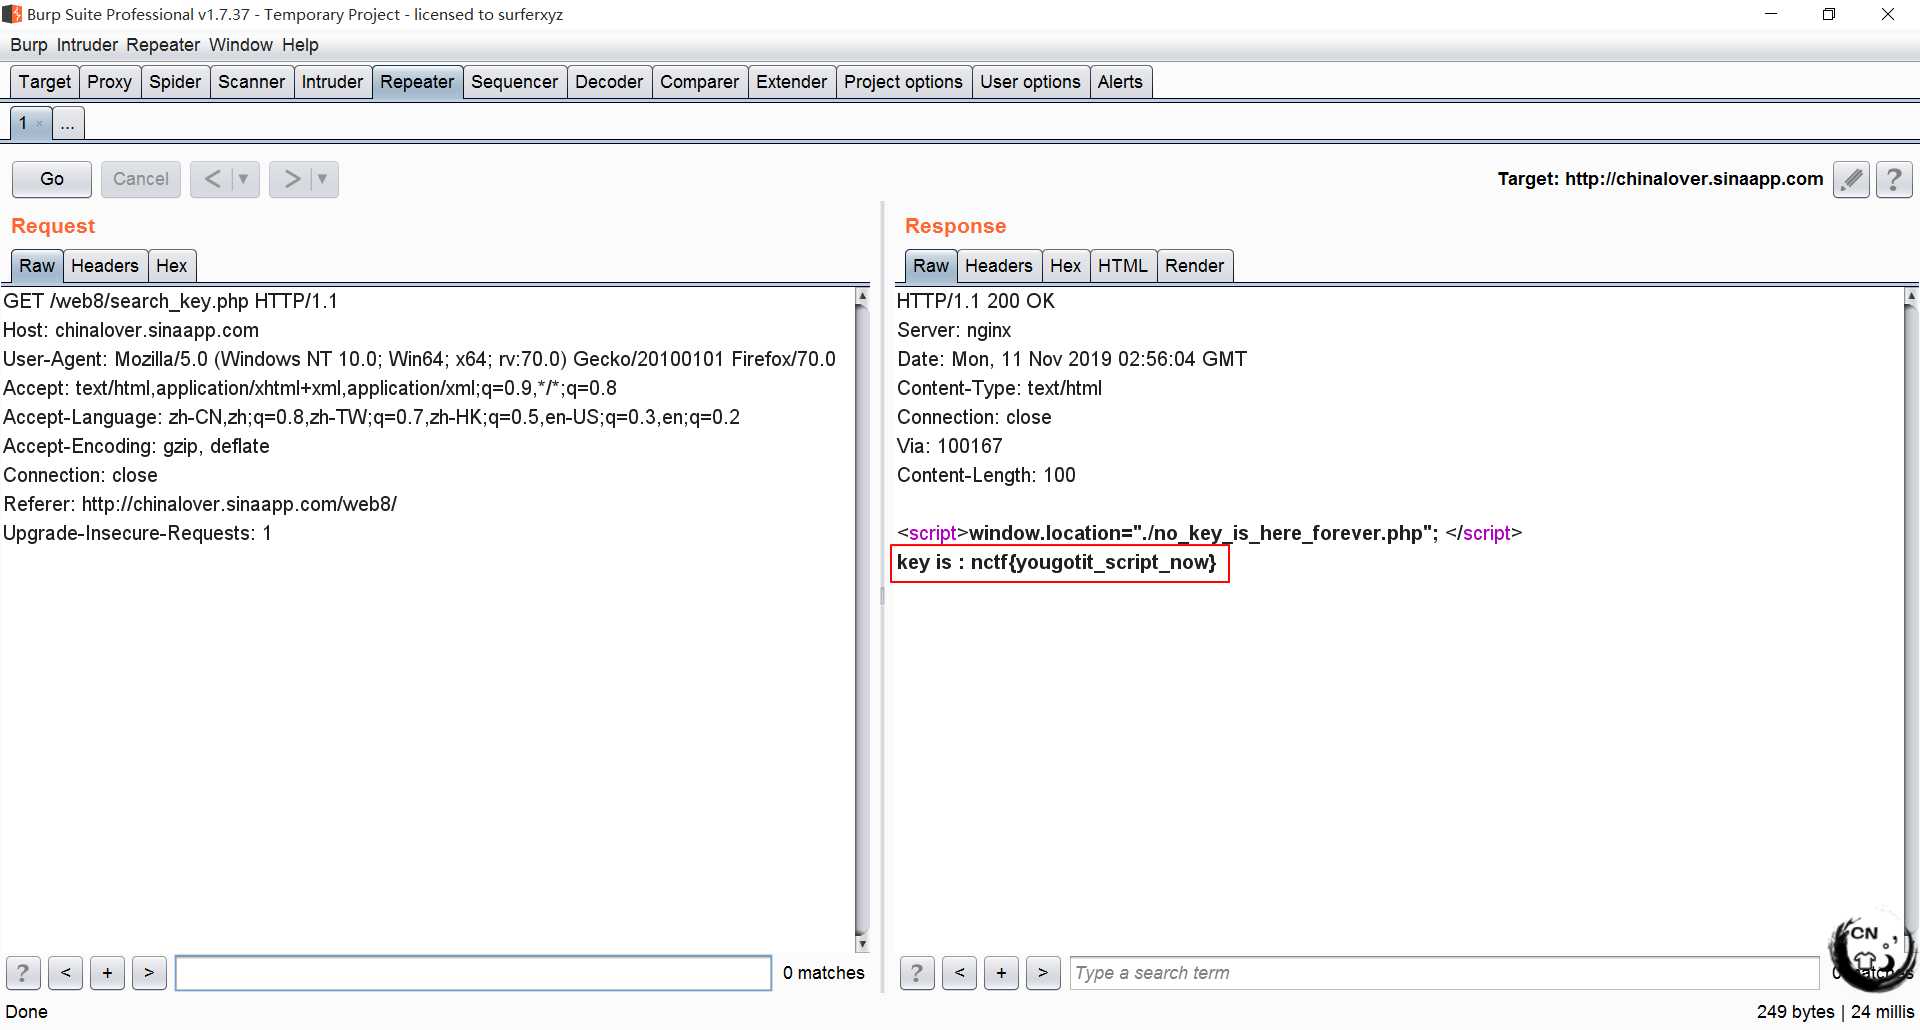The height and width of the screenshot is (1030, 1920).
Task: Switch to the Sequencer tab
Action: [514, 82]
